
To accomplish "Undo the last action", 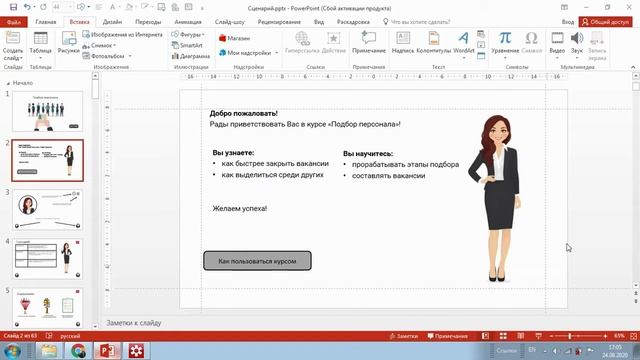I will pos(27,7).
